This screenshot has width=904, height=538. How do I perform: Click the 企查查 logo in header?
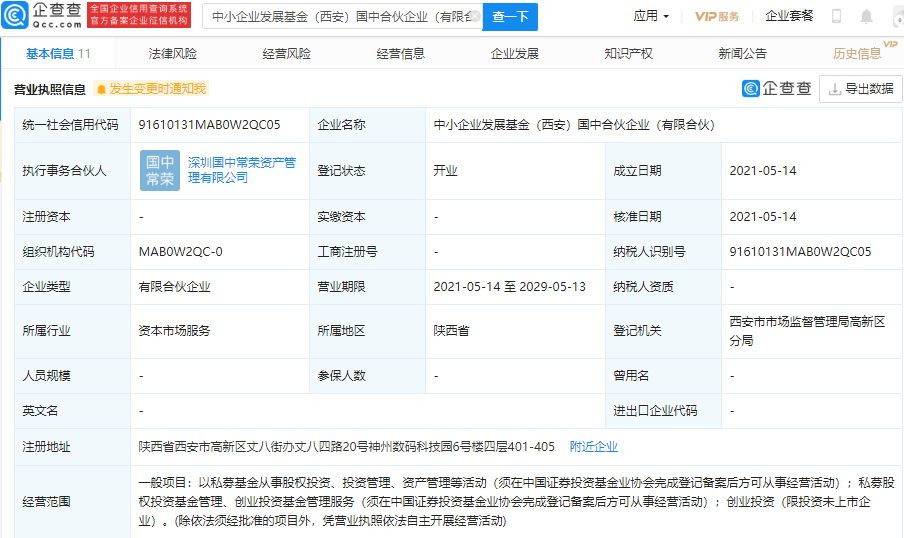42,15
